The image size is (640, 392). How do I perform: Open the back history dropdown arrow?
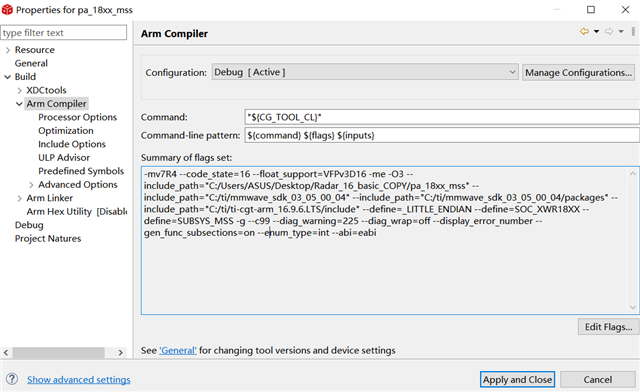596,31
